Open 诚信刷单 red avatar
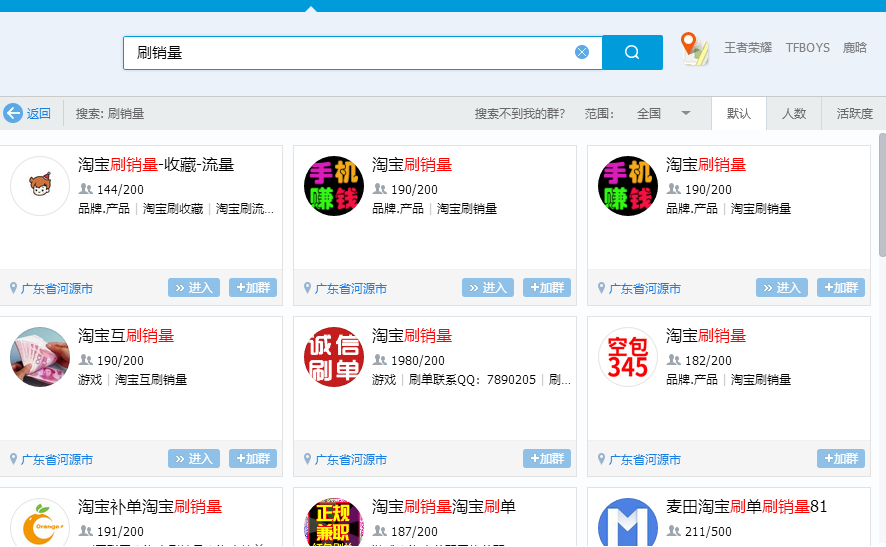This screenshot has height=547, width=886. pyautogui.click(x=334, y=357)
